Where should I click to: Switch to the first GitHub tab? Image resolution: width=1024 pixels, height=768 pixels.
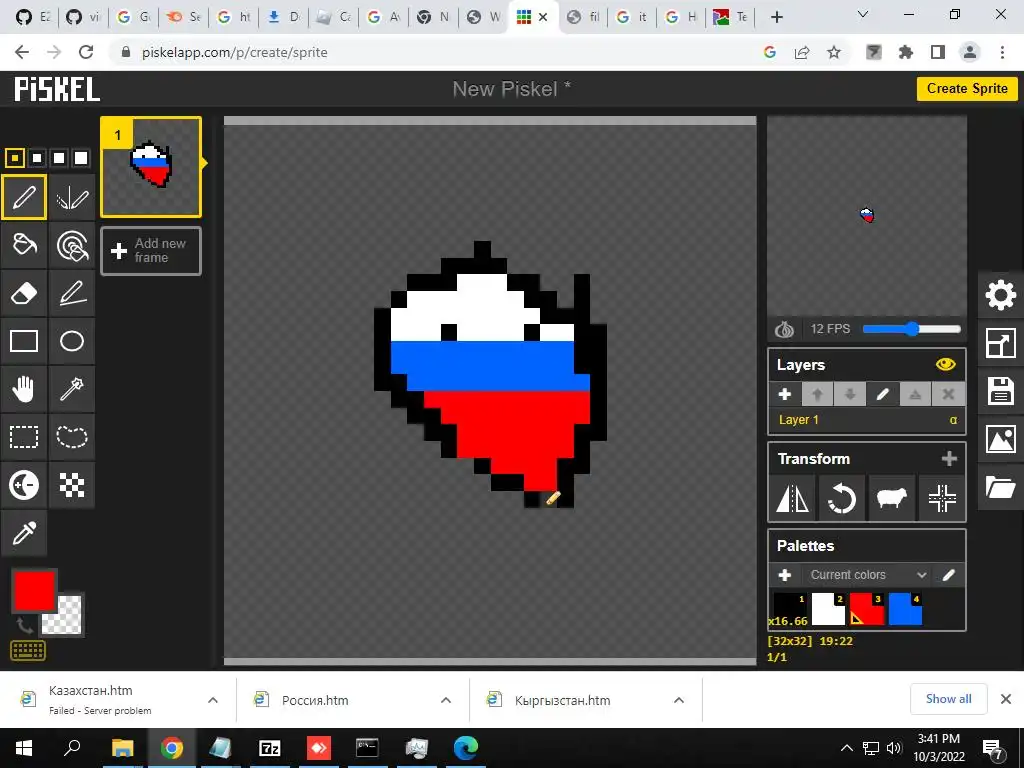coord(33,17)
